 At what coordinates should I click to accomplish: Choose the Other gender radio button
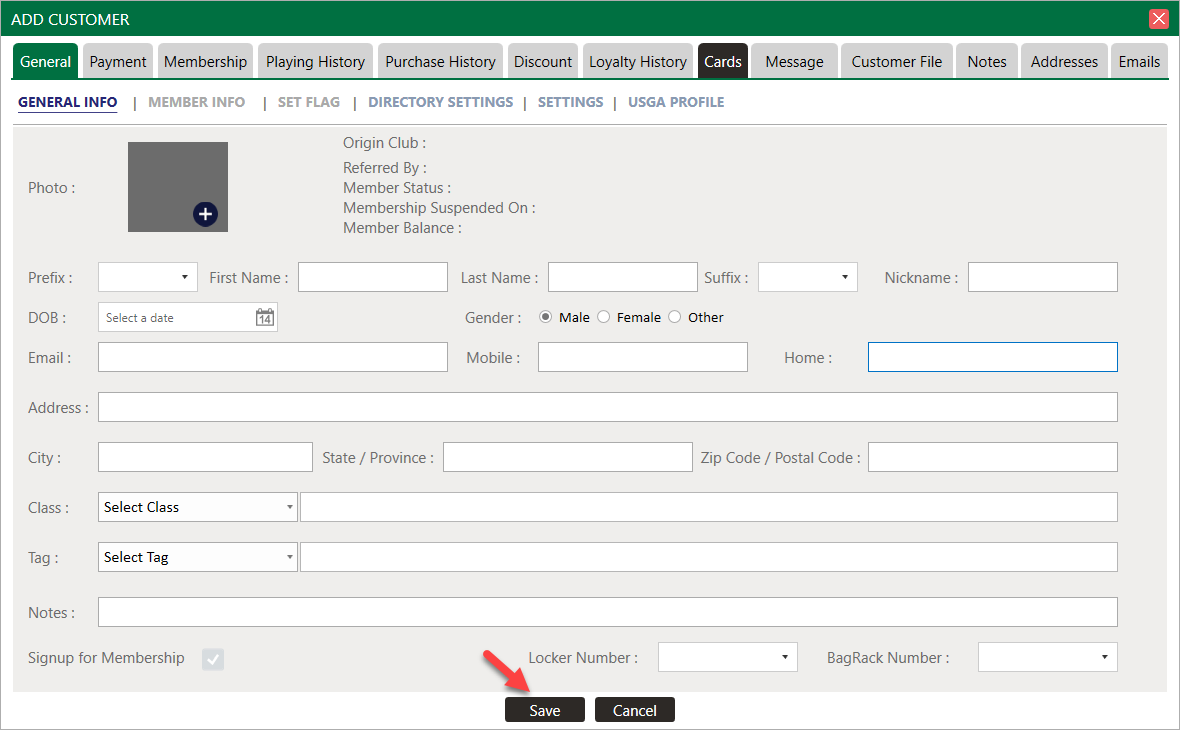[675, 317]
